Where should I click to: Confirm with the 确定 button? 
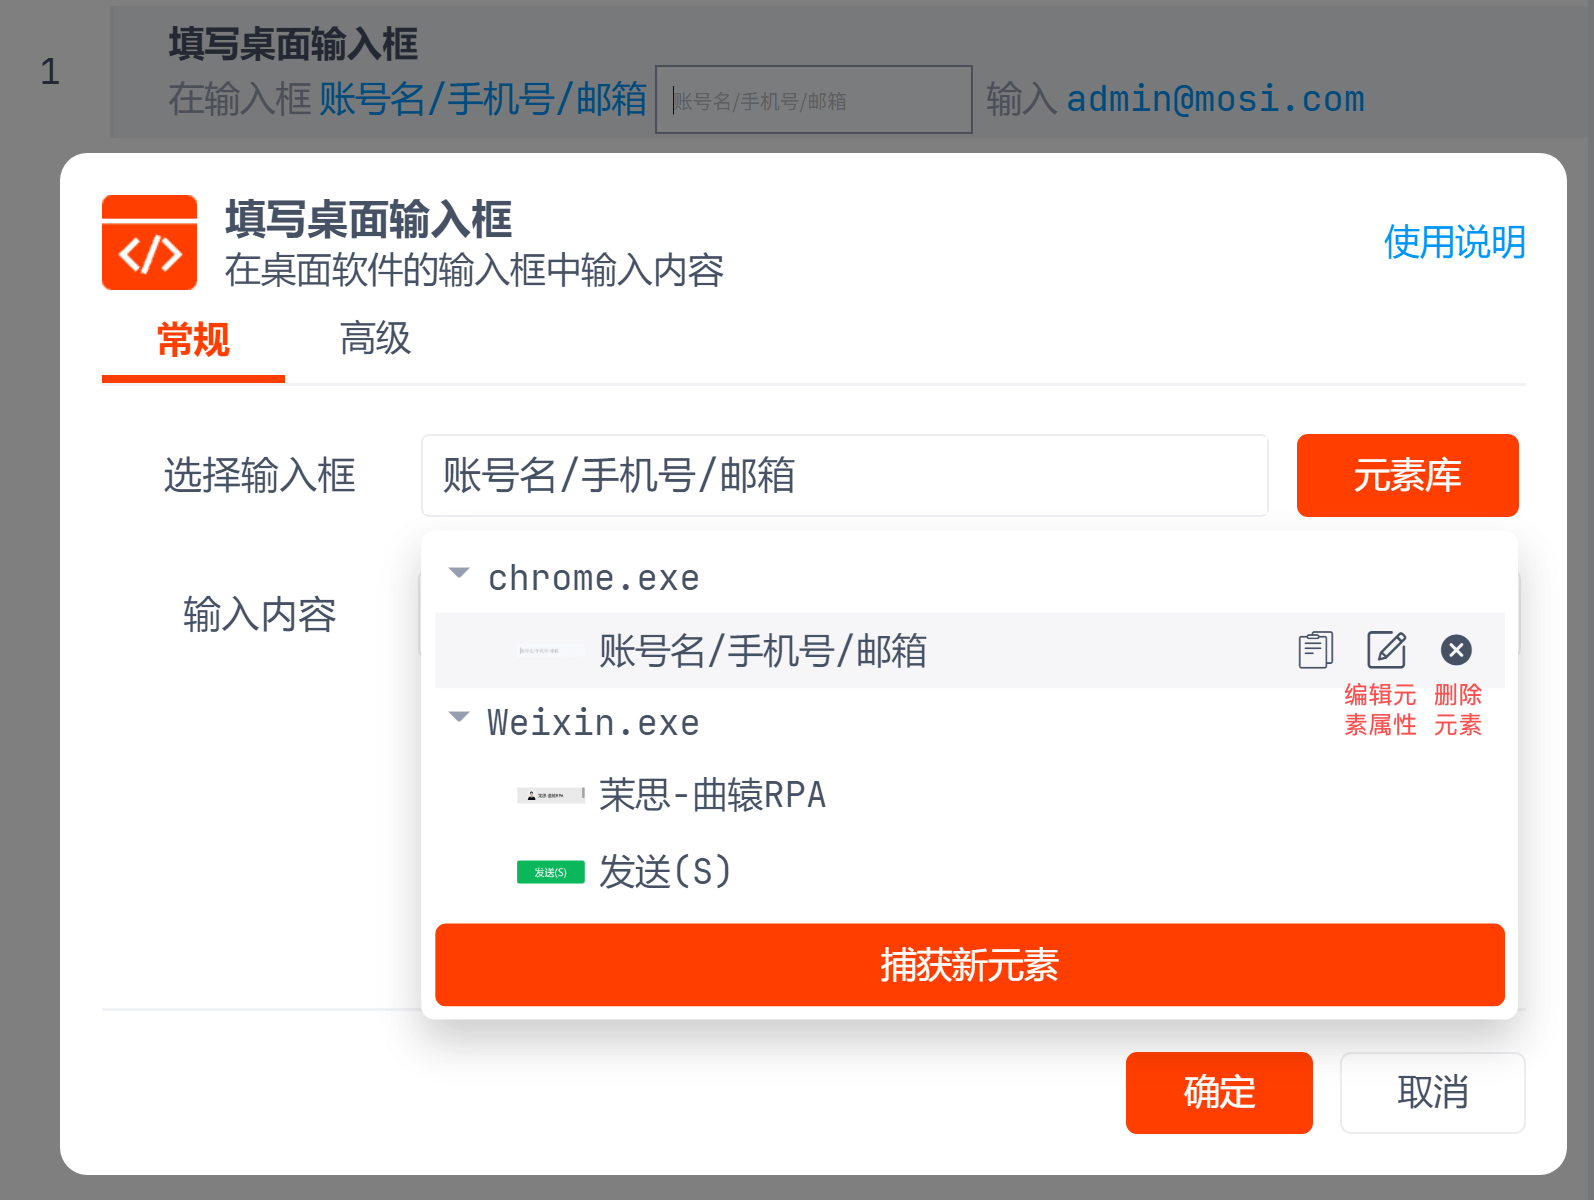tap(1219, 1093)
